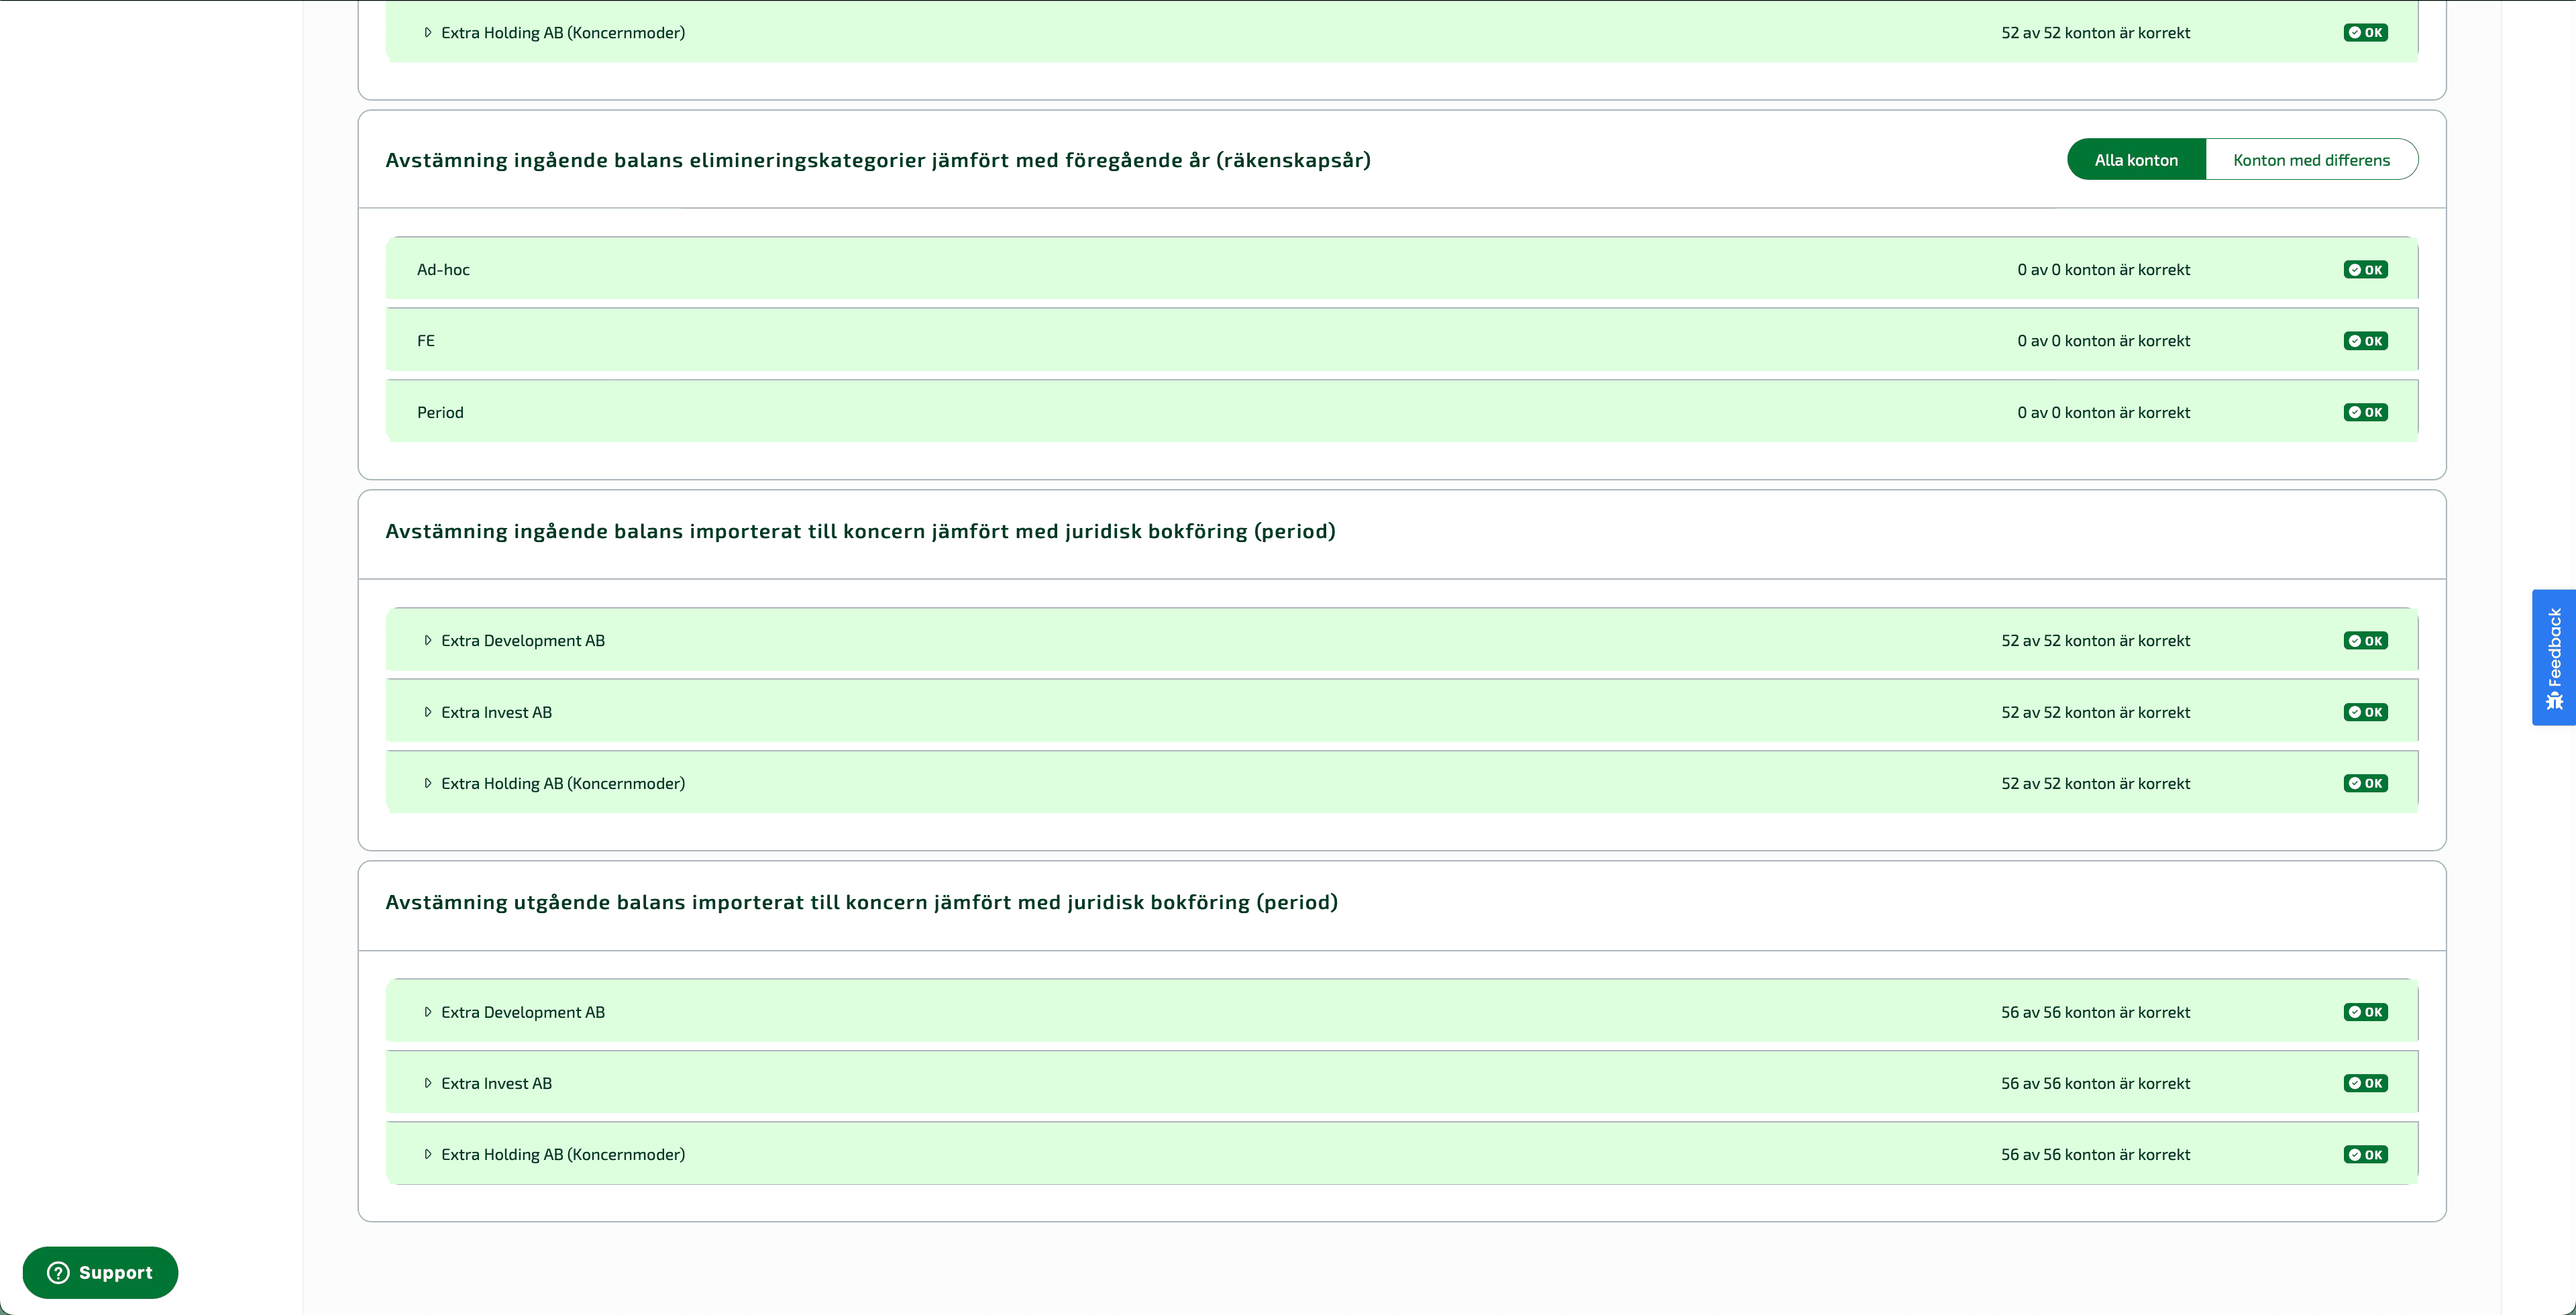Expand Extra Invest AB under ingående balans
The height and width of the screenshot is (1315, 2576).
[x=428, y=712]
